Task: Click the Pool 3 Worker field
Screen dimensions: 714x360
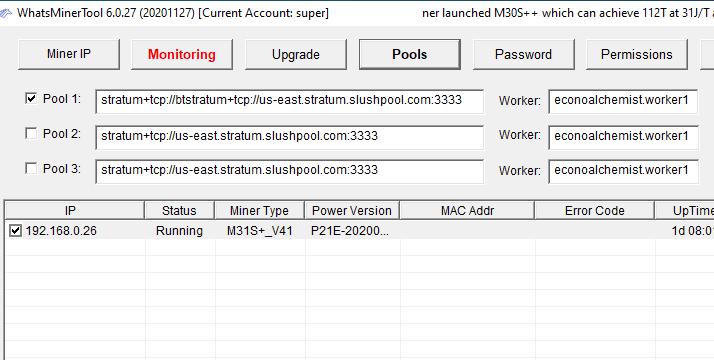Action: click(623, 171)
